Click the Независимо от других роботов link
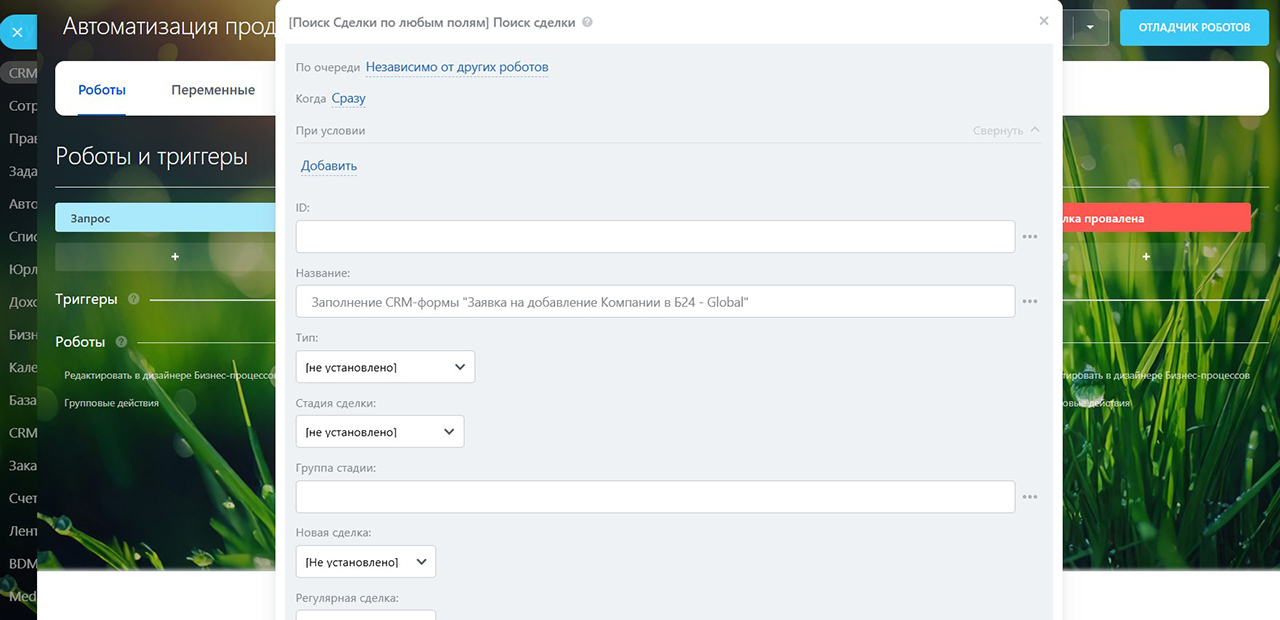1280x620 pixels. pyautogui.click(x=457, y=67)
